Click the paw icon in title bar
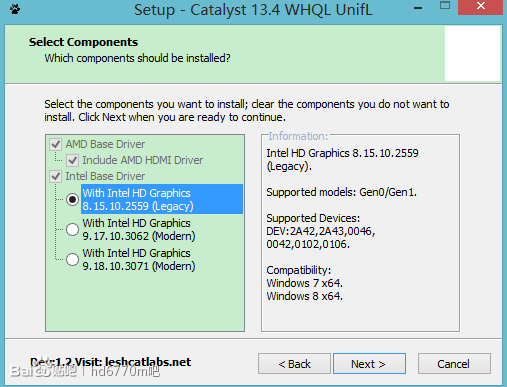 (15, 9)
